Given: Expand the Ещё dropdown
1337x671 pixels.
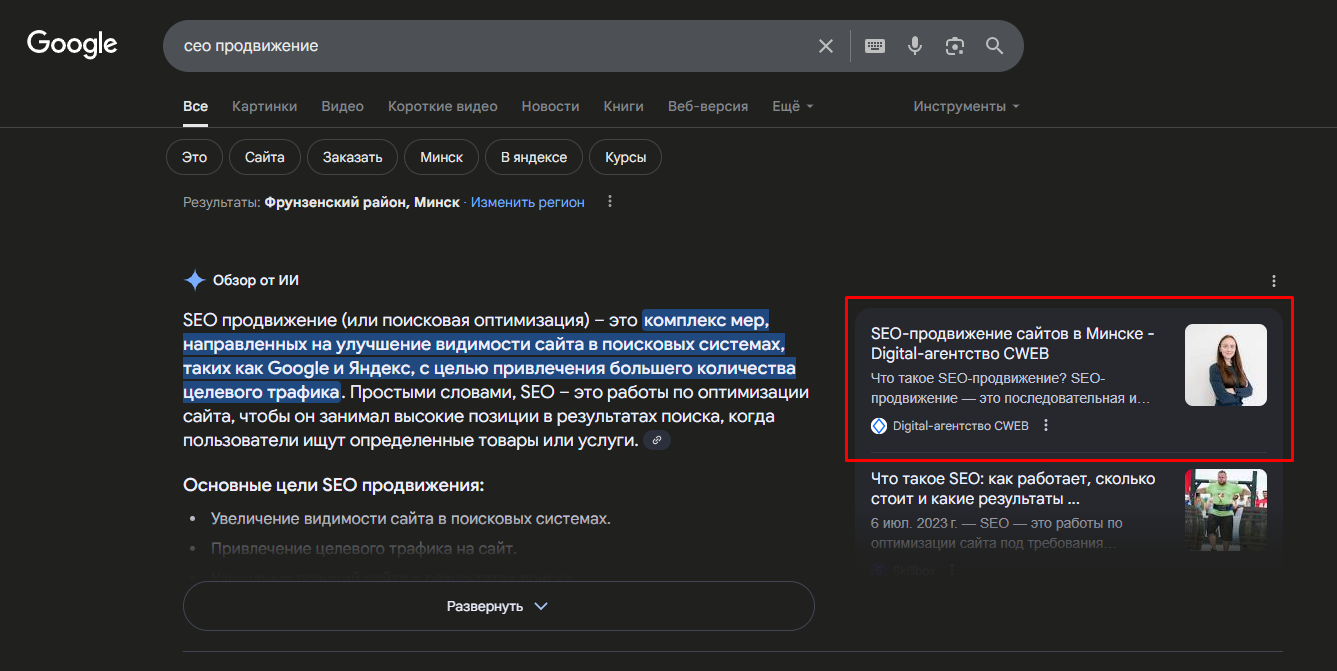Looking at the screenshot, I should point(793,106).
